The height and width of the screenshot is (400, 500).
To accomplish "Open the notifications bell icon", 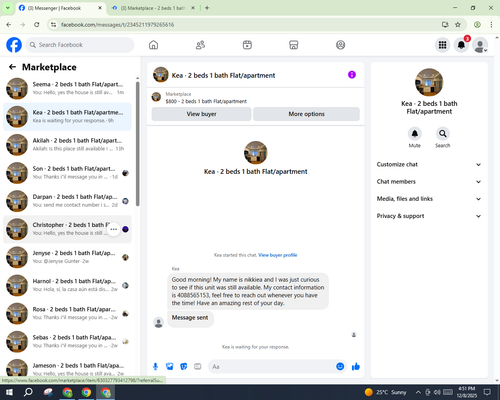I will 461,45.
